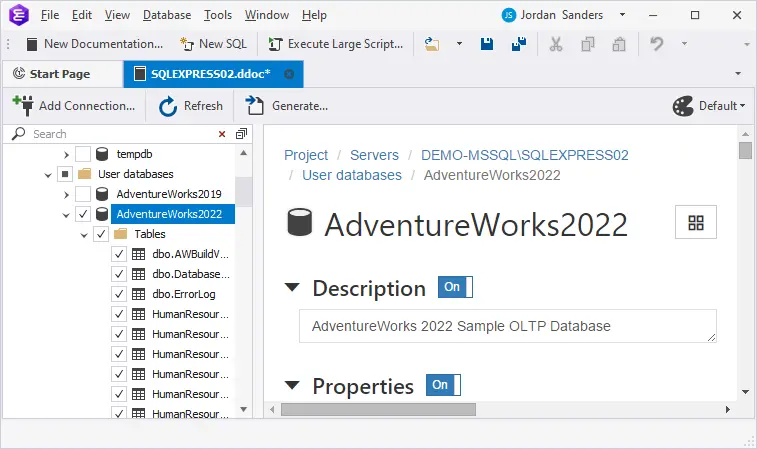Open the Database menu
Screen dimensions: 757x449
coord(167,15)
